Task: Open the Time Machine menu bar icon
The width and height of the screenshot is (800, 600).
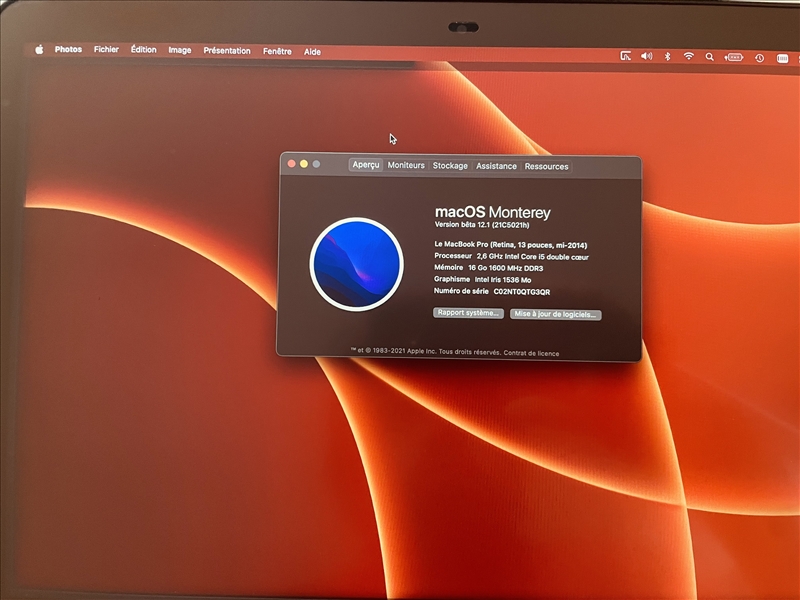Action: (760, 58)
